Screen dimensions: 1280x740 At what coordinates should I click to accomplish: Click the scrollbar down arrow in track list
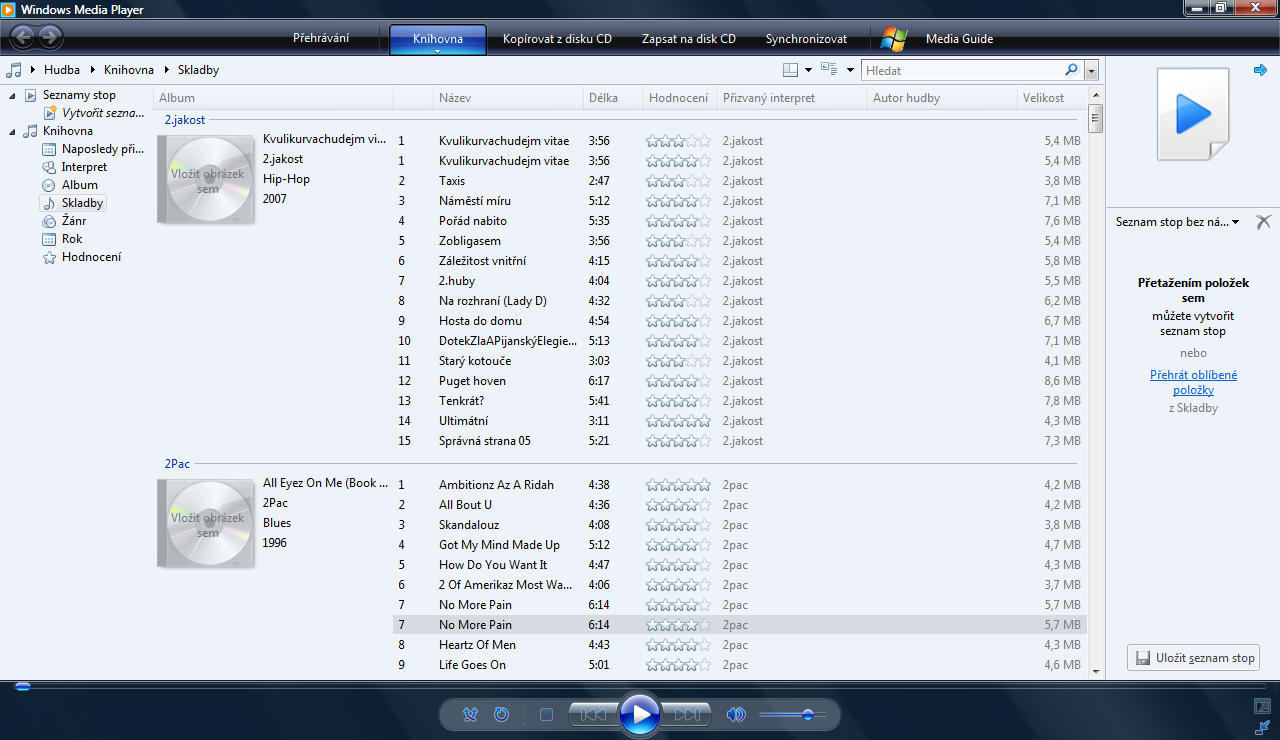tap(1096, 672)
